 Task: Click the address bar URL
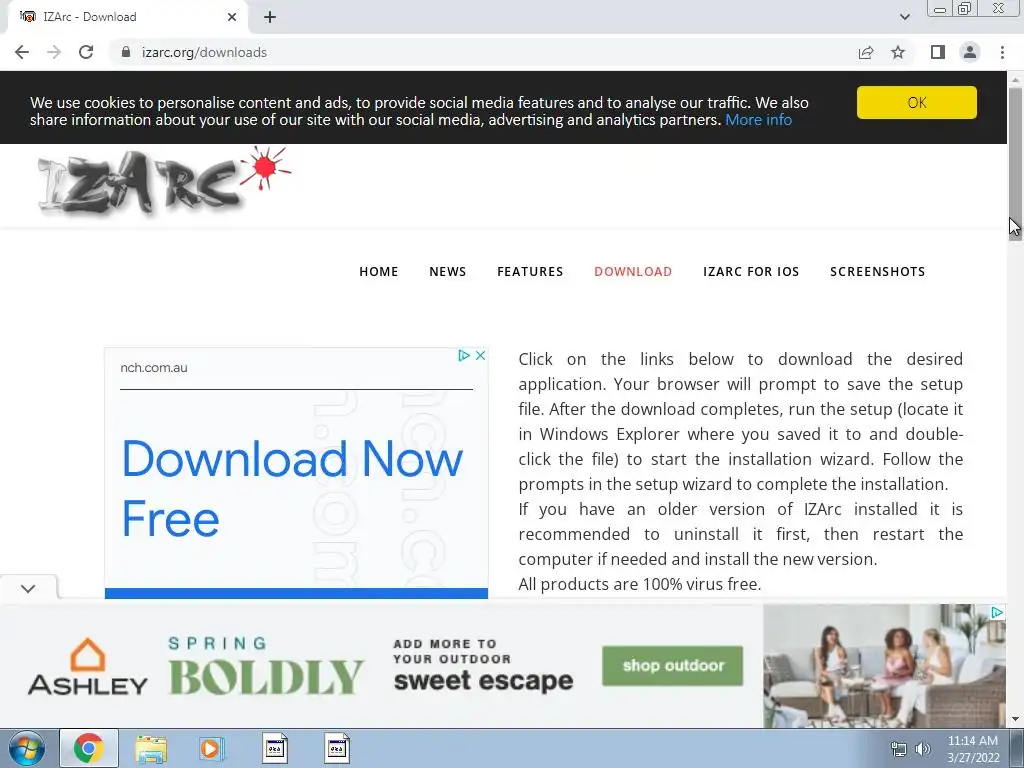pos(204,52)
